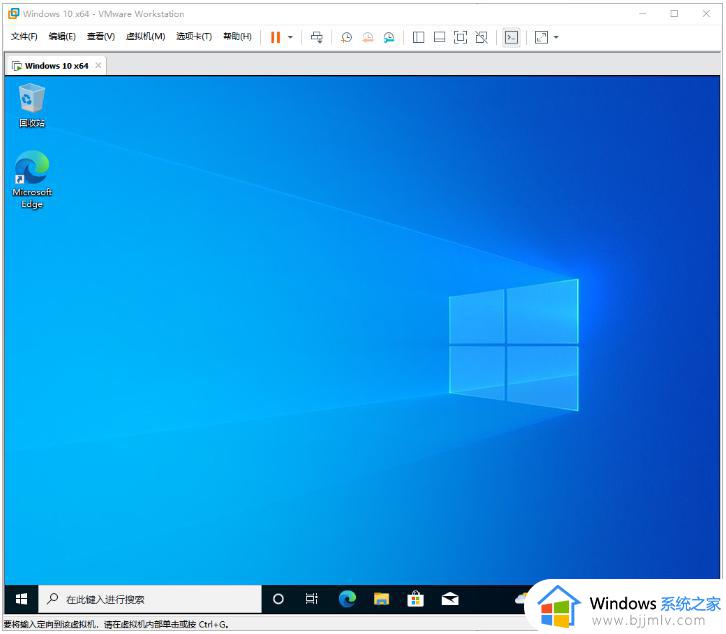
Task: Toggle the thumbnail bar icon
Action: (439, 37)
